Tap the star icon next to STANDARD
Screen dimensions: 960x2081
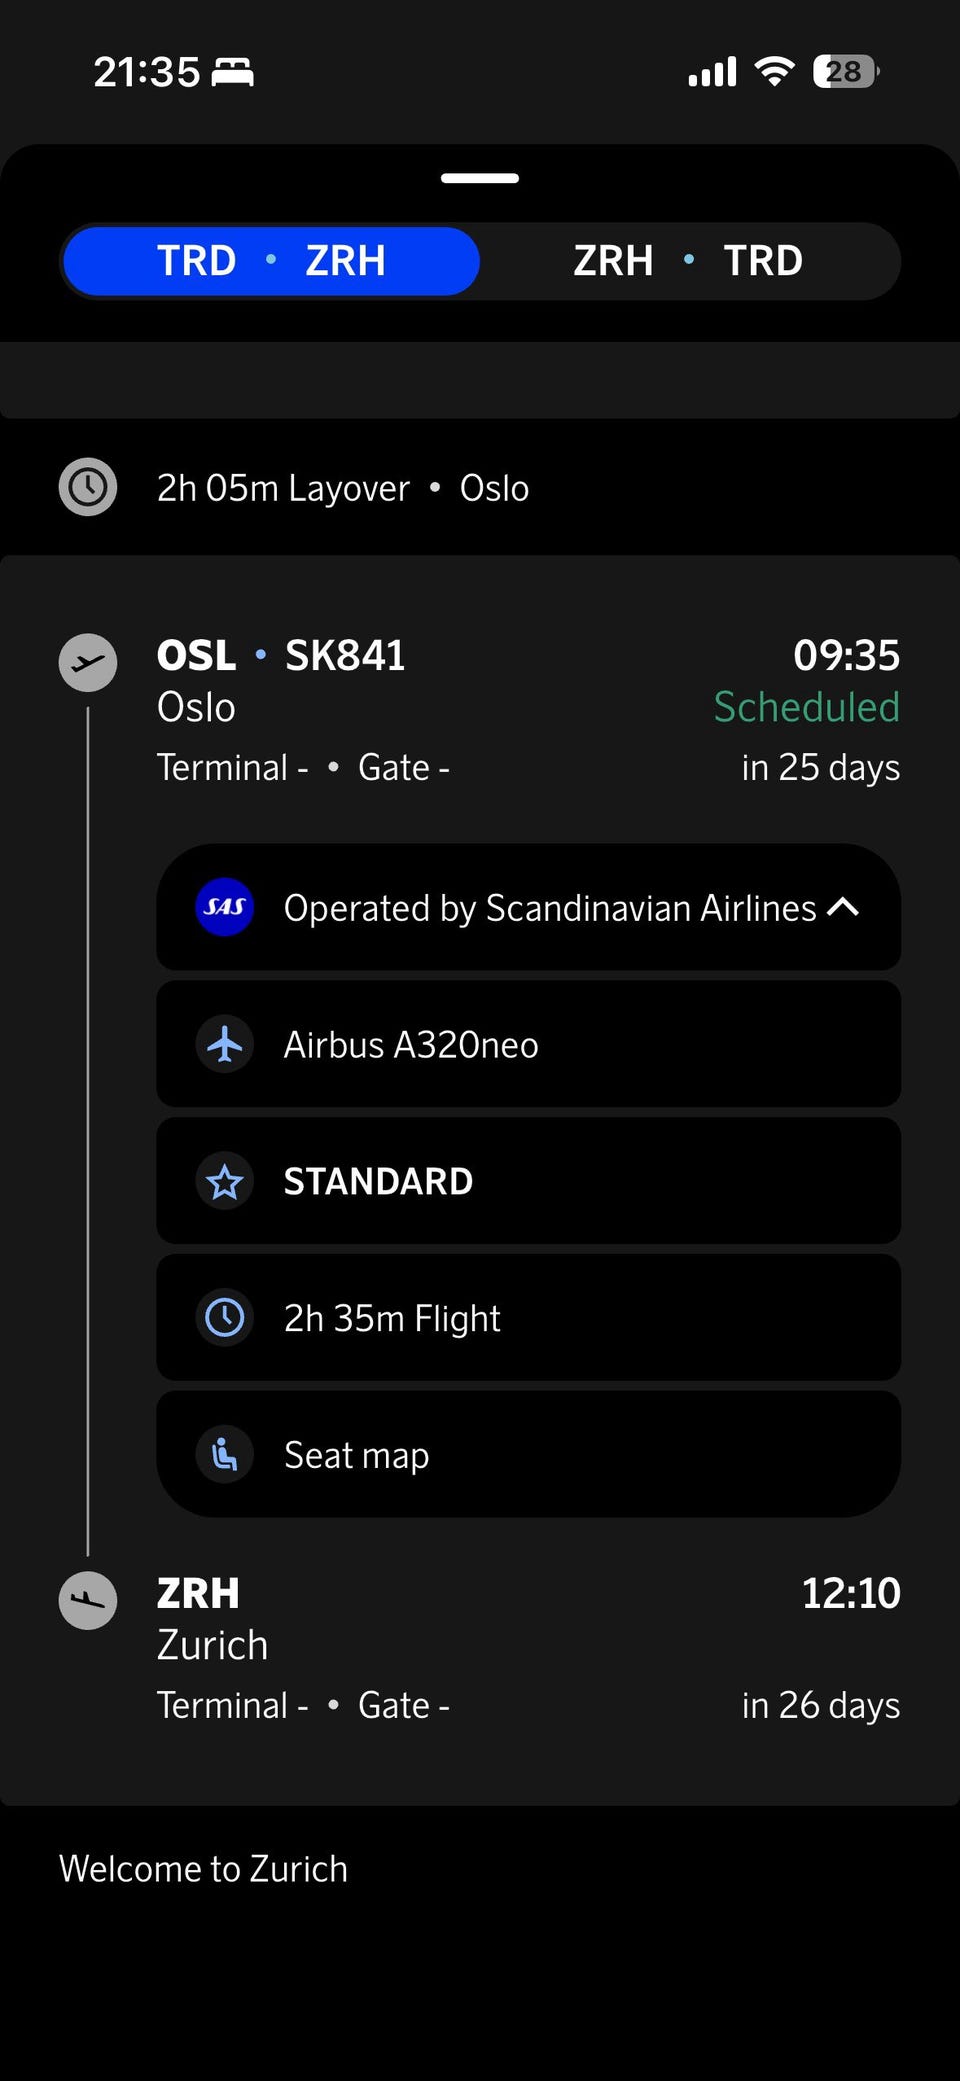(x=225, y=1182)
